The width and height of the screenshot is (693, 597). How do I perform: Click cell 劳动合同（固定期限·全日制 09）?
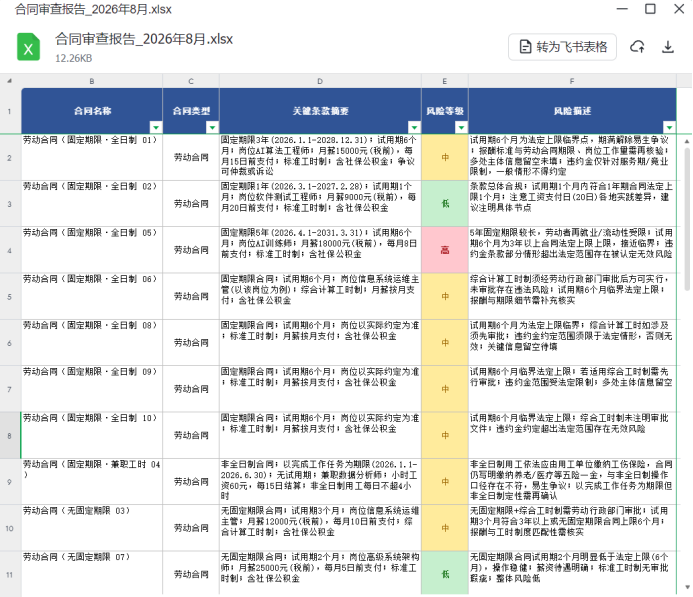92,389
